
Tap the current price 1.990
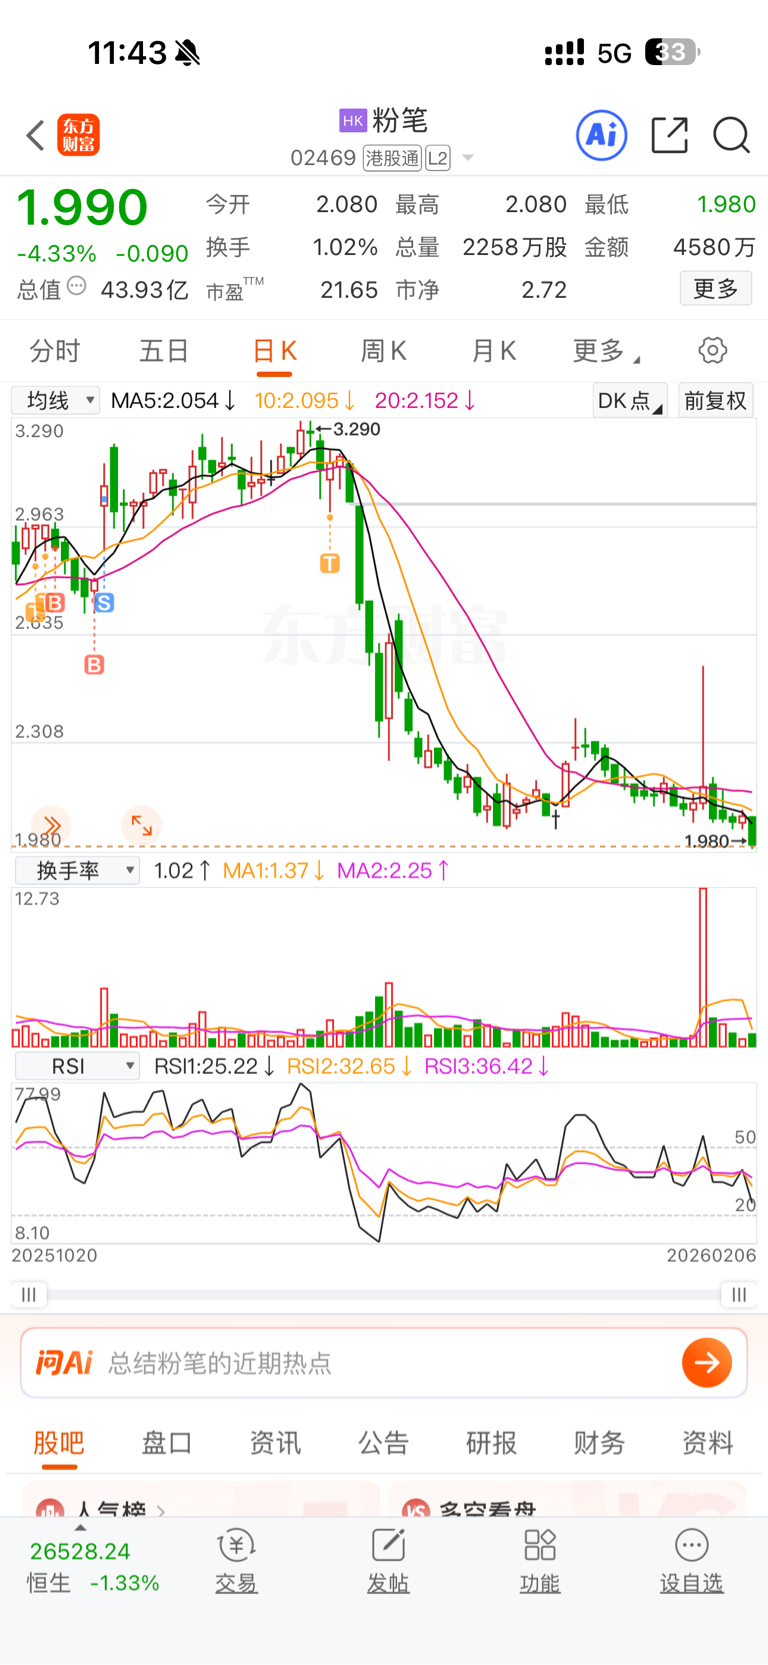tap(82, 208)
